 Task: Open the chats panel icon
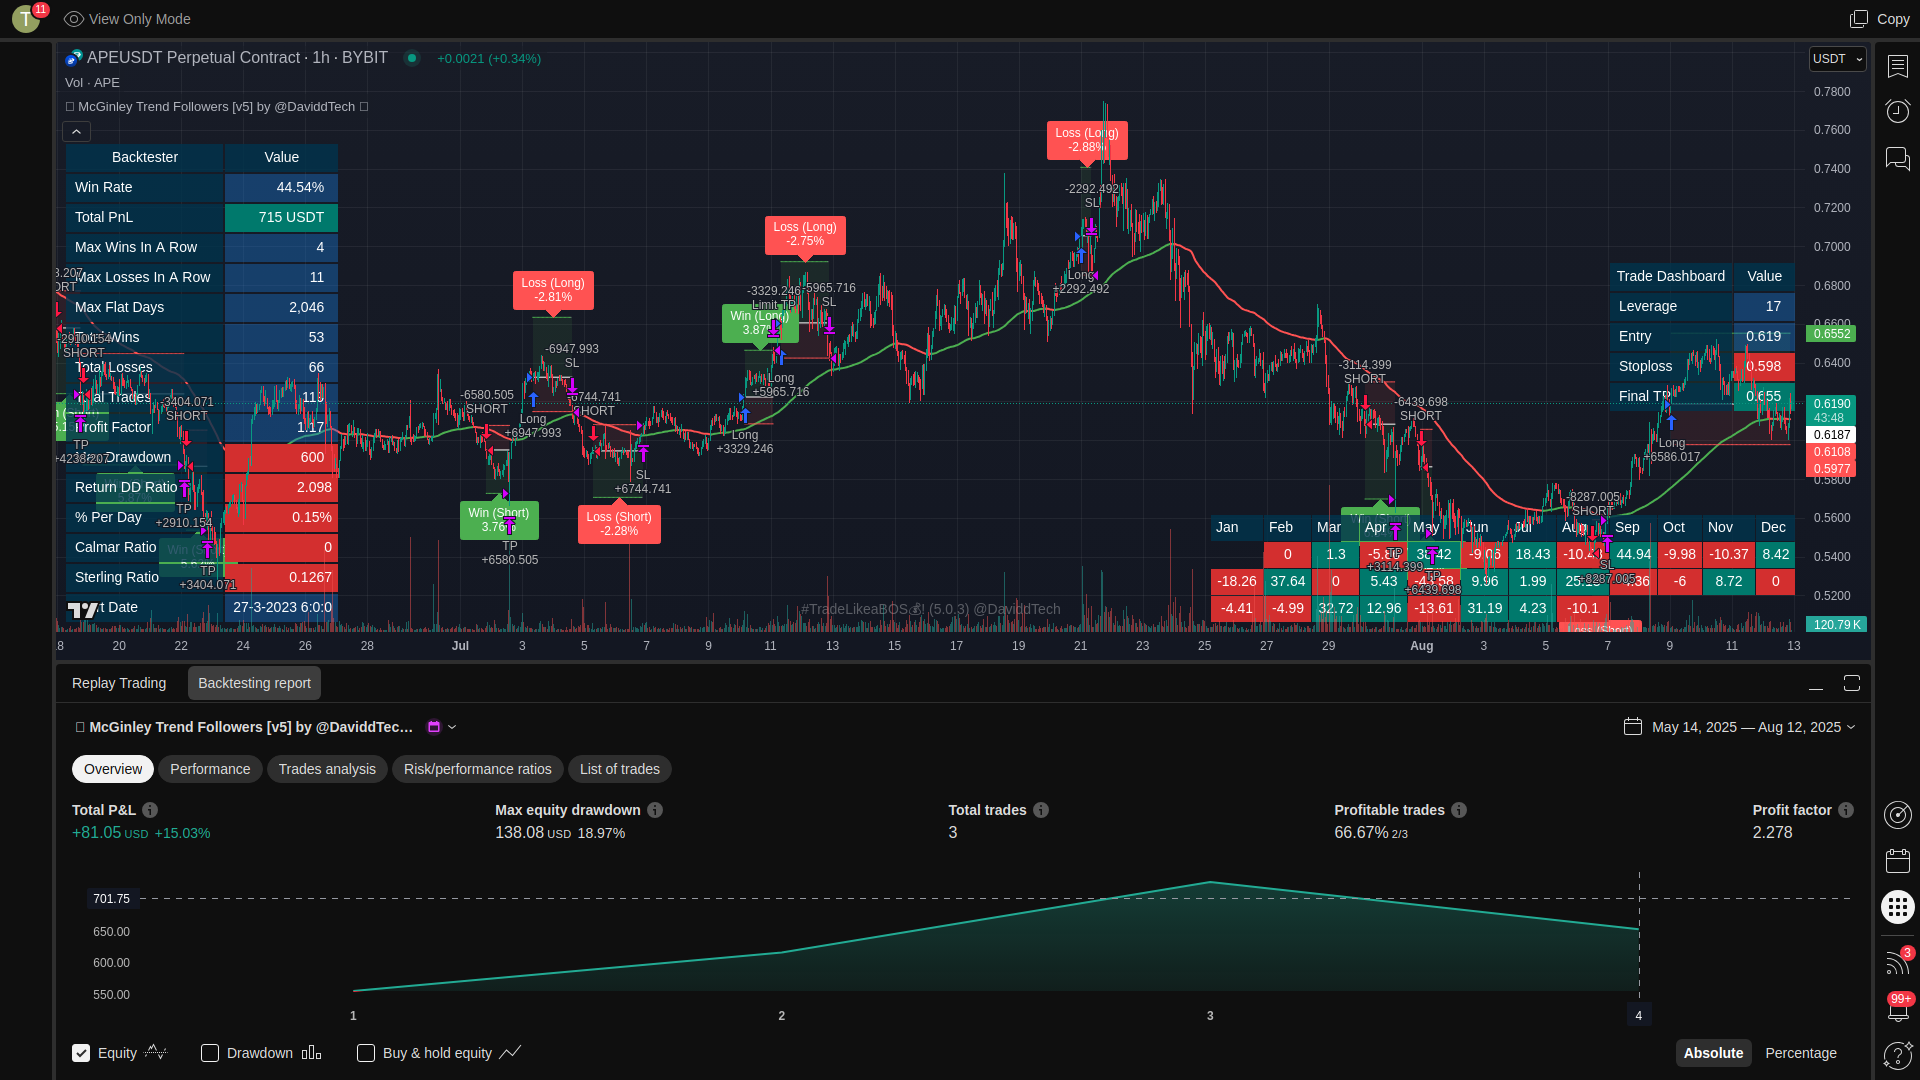coord(1897,158)
